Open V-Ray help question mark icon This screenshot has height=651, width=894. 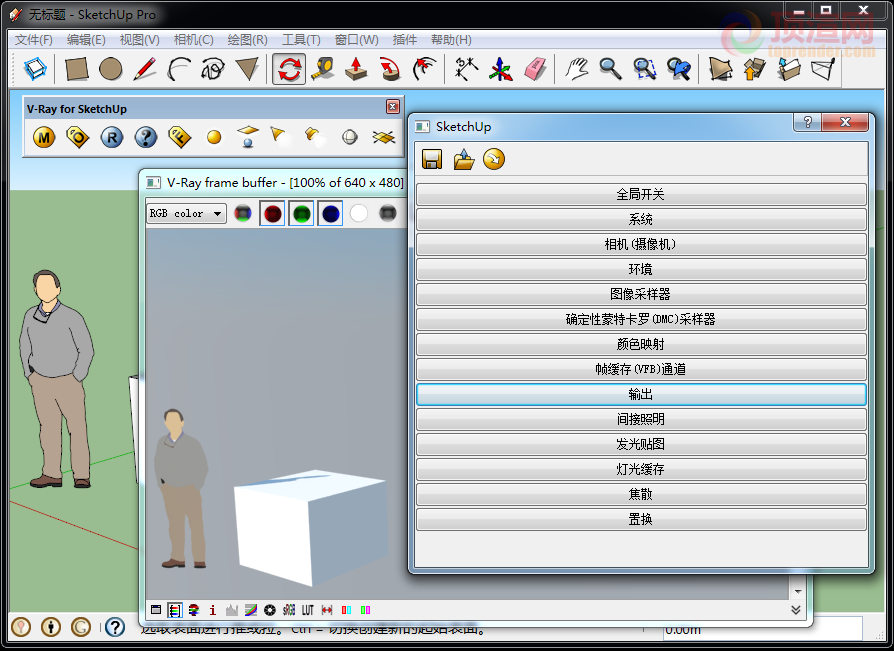146,137
